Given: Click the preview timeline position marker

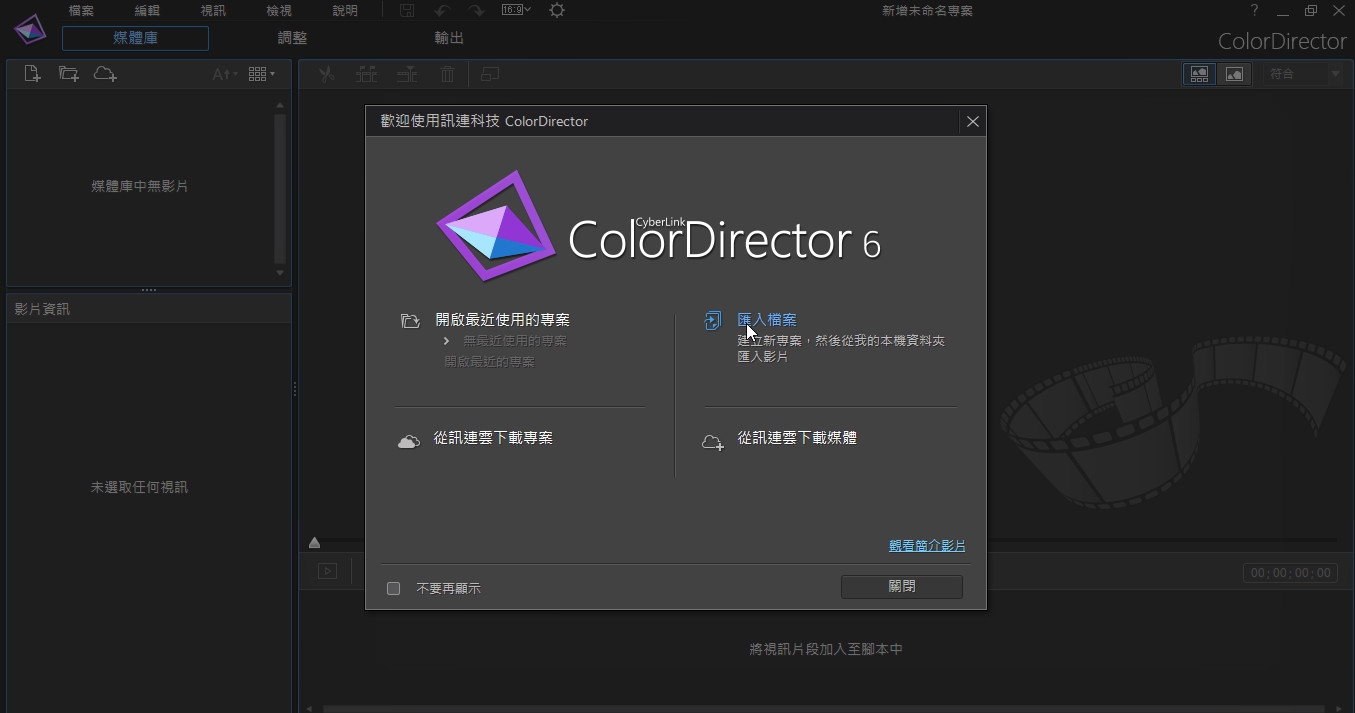Looking at the screenshot, I should coord(314,543).
